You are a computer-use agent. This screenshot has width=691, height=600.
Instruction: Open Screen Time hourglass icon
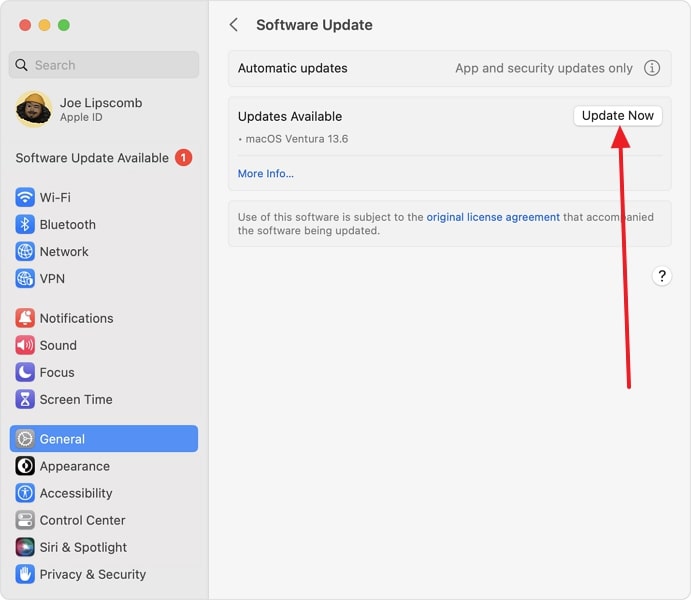(25, 399)
